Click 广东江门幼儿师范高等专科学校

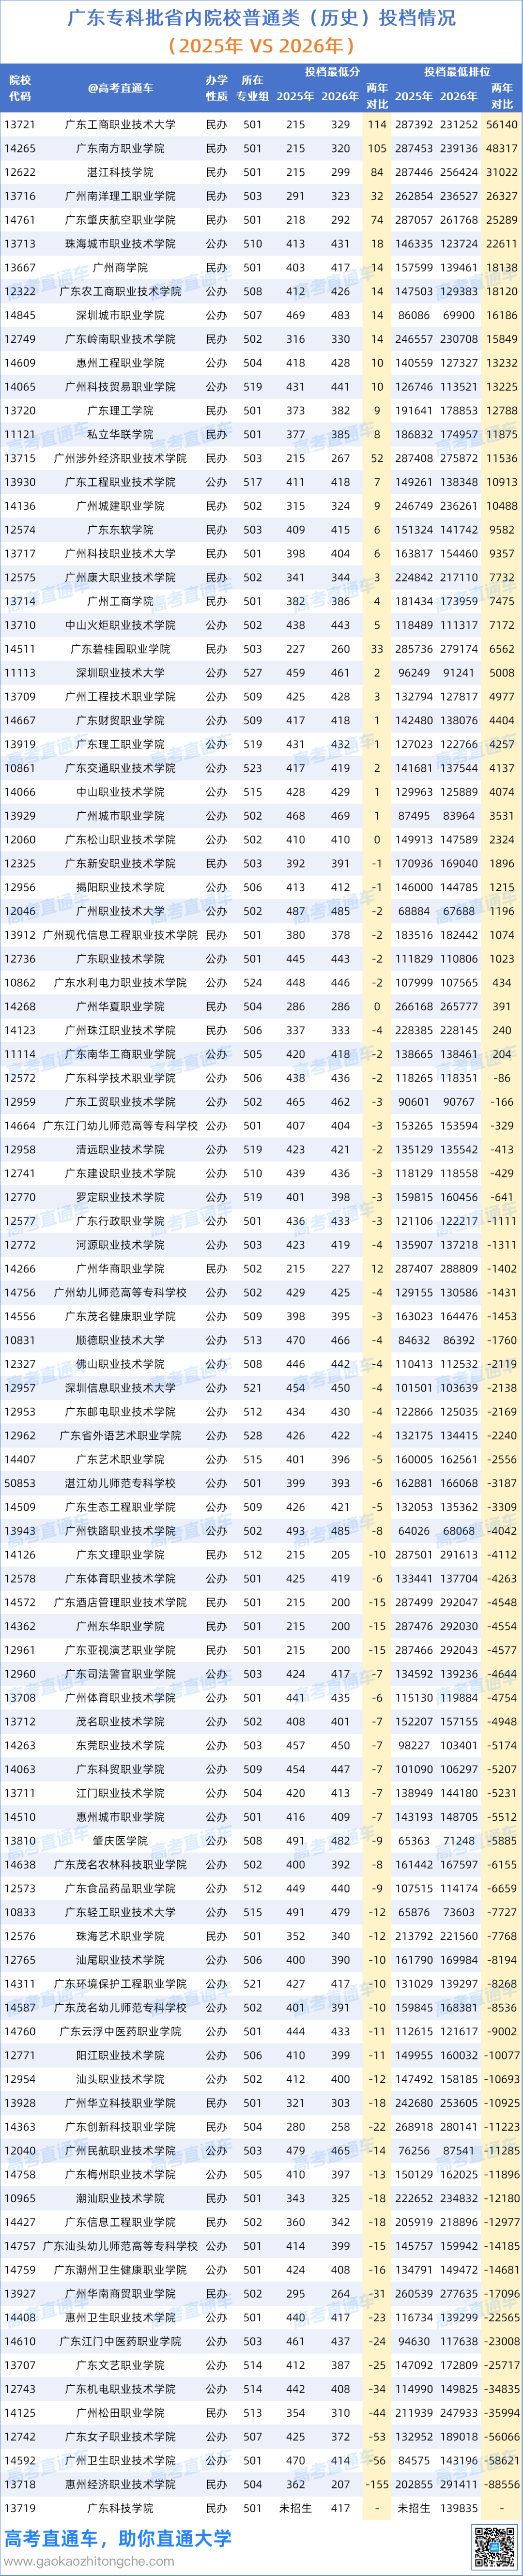point(120,1126)
